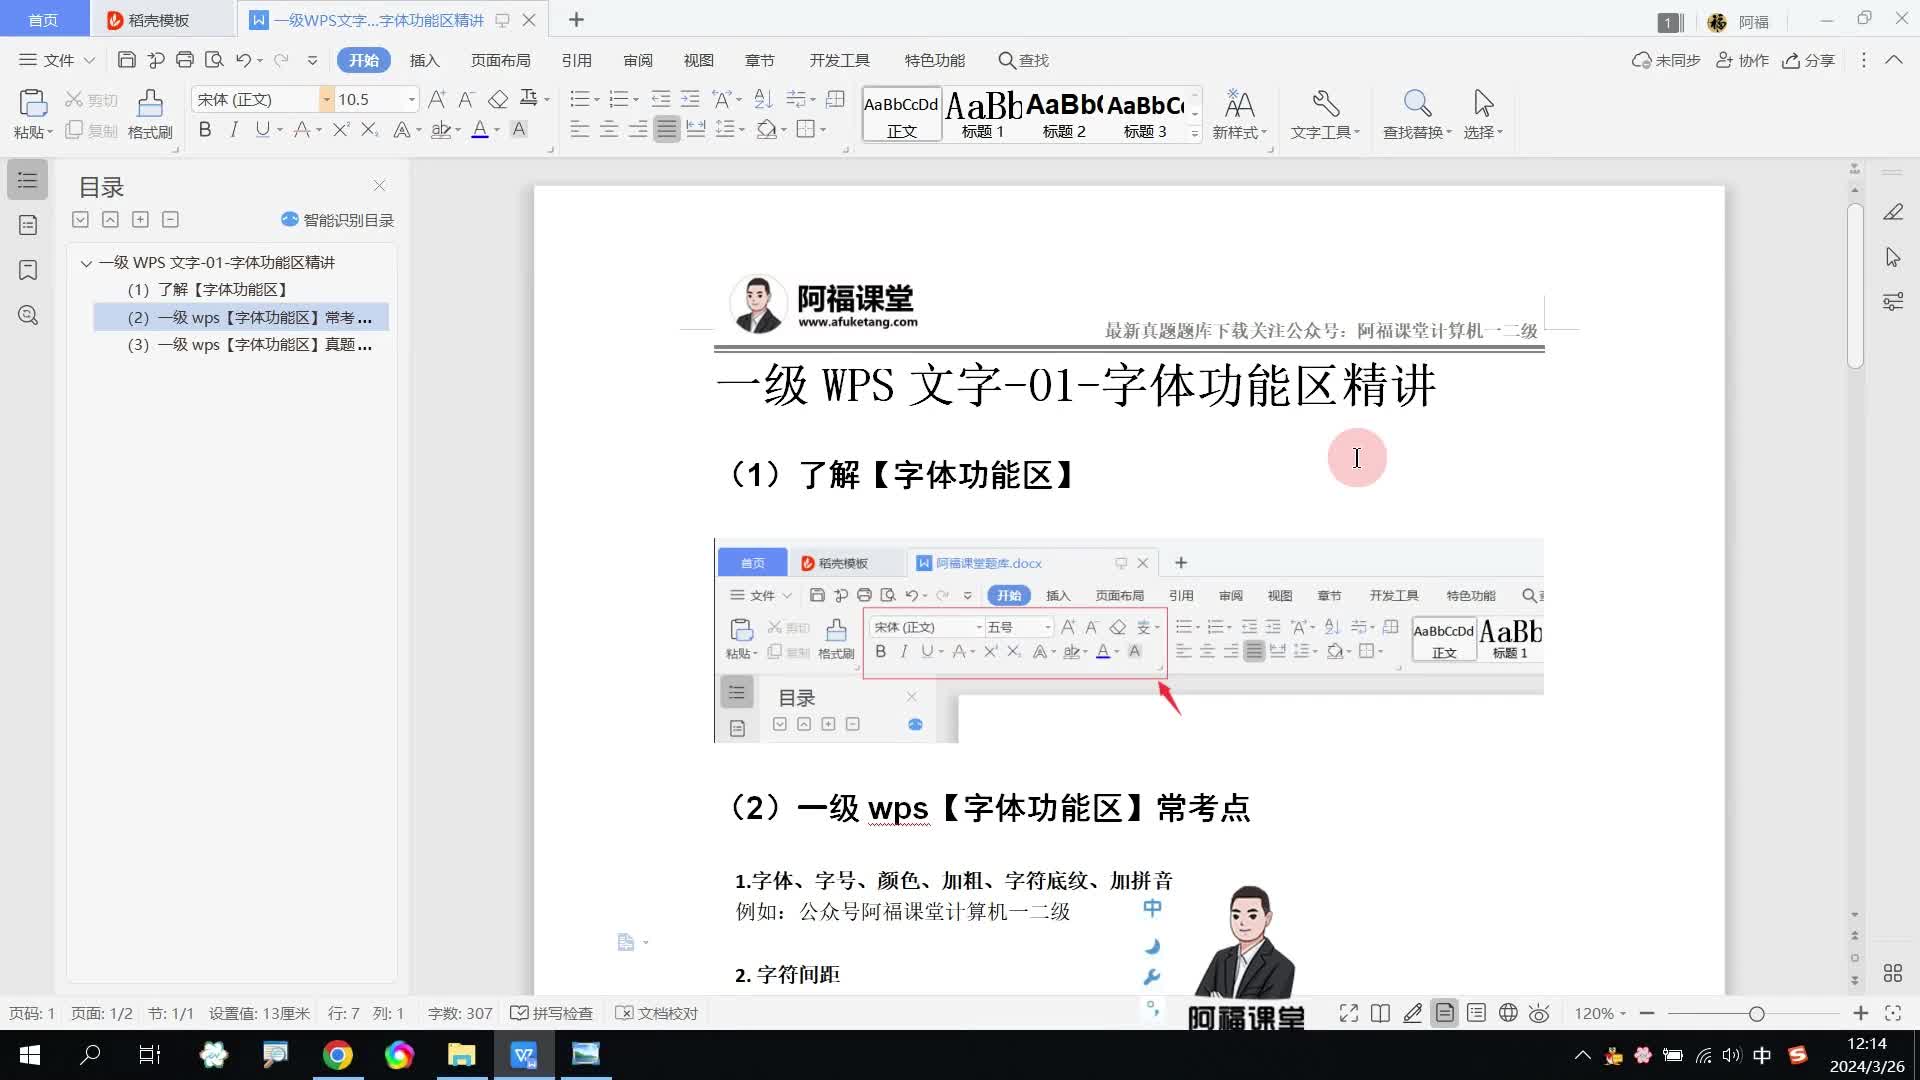Open the bookmark panel icon in left sidebar
This screenshot has height=1080, width=1920.
(28, 270)
